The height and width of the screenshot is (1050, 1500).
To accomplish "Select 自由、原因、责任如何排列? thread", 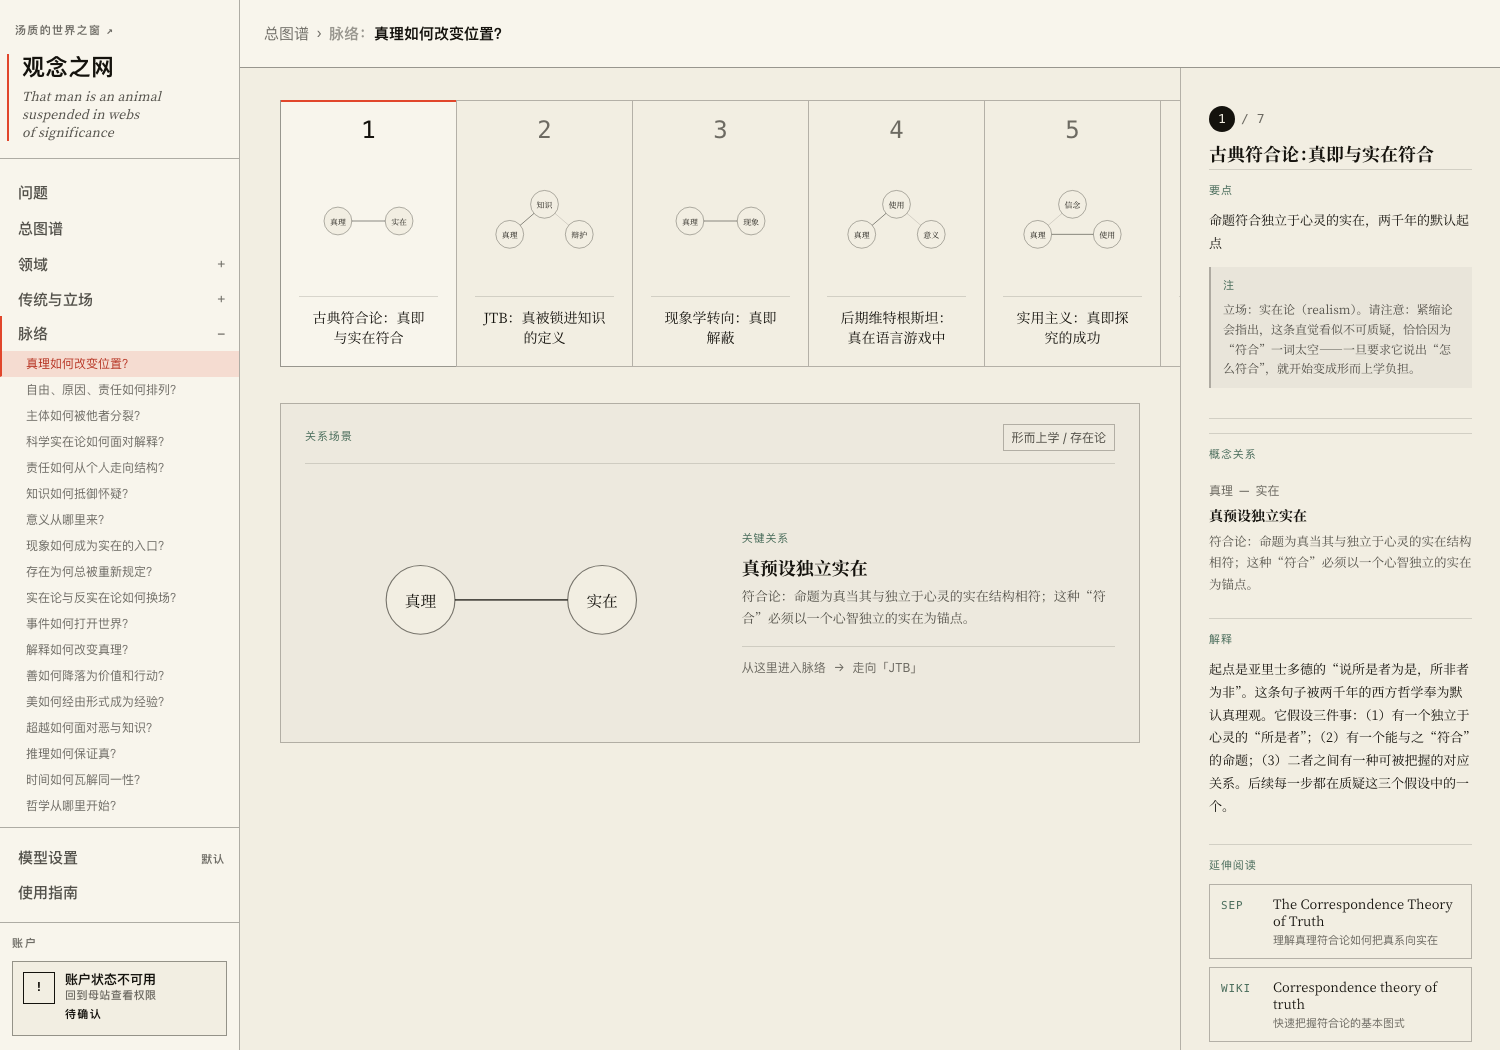I will coord(120,390).
